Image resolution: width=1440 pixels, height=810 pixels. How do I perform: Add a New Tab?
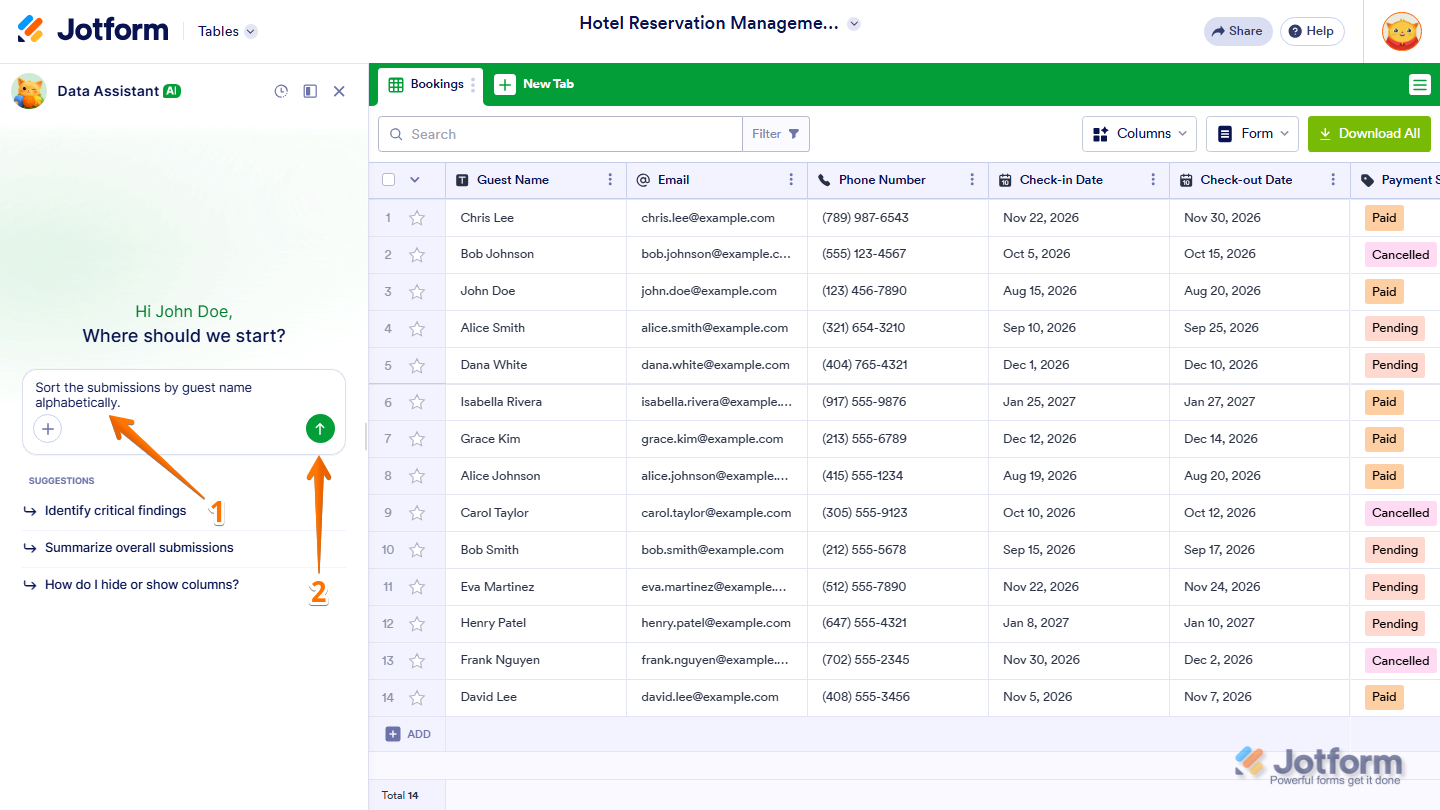(534, 84)
